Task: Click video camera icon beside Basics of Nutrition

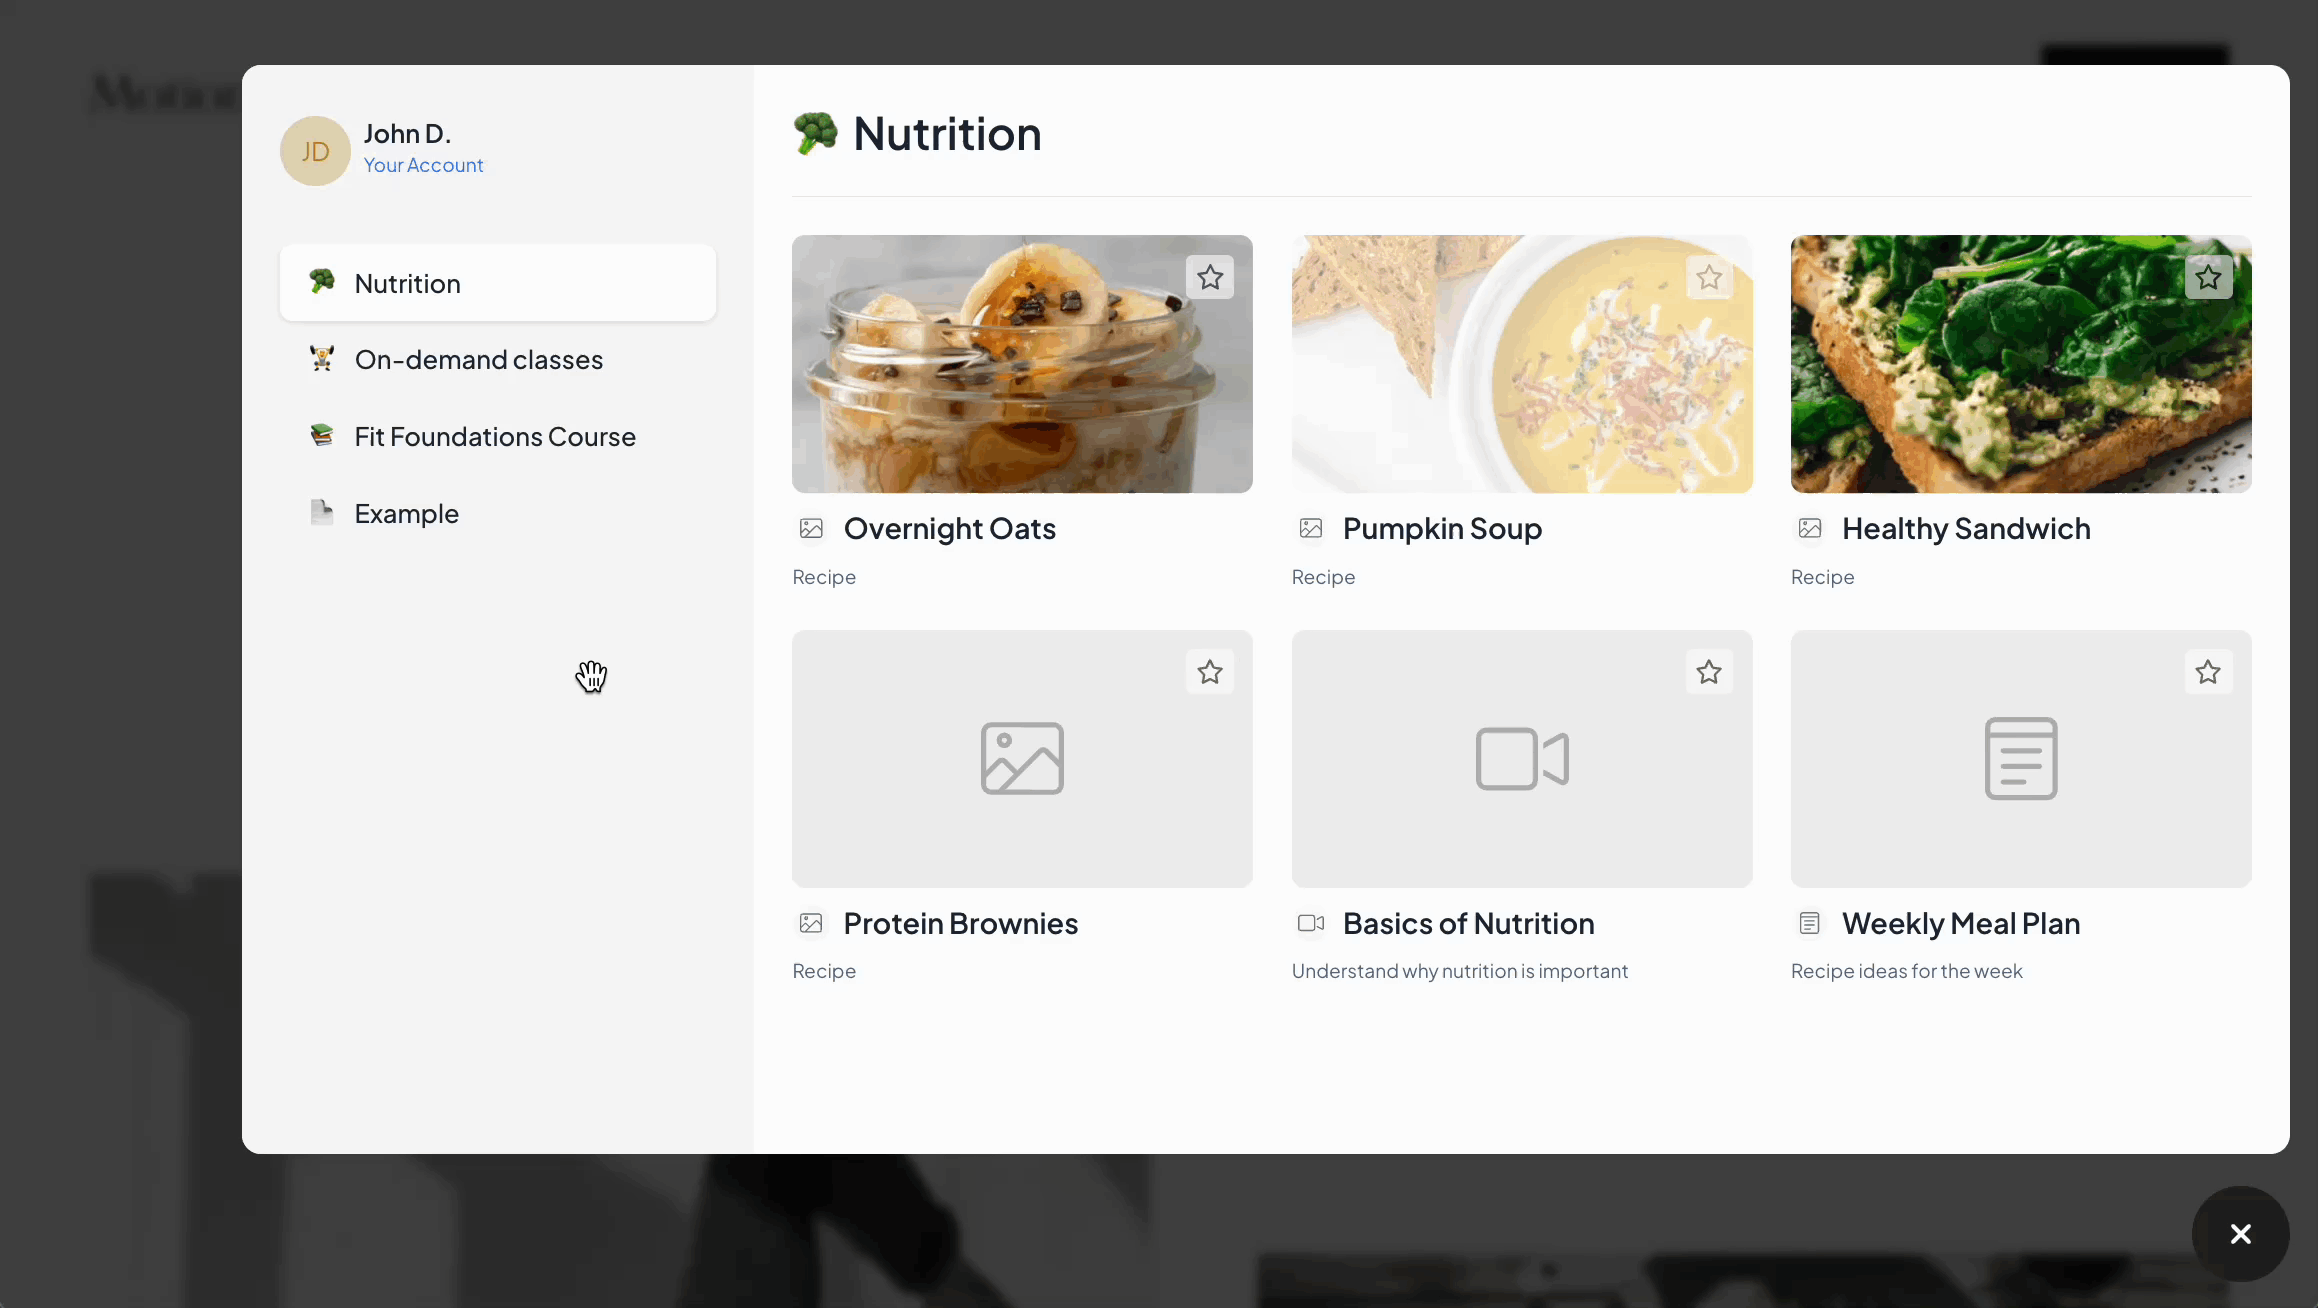Action: point(1311,923)
